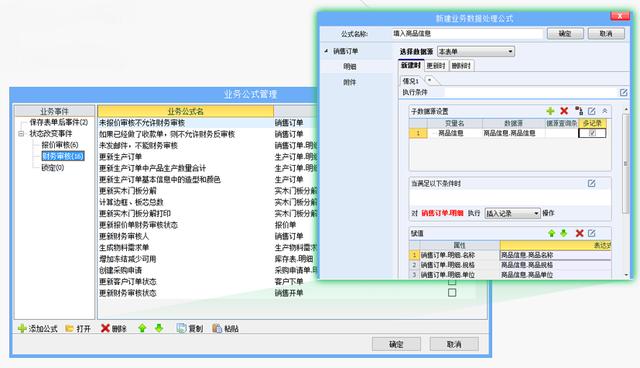Click the 粘贴 paste icon

tap(217, 328)
